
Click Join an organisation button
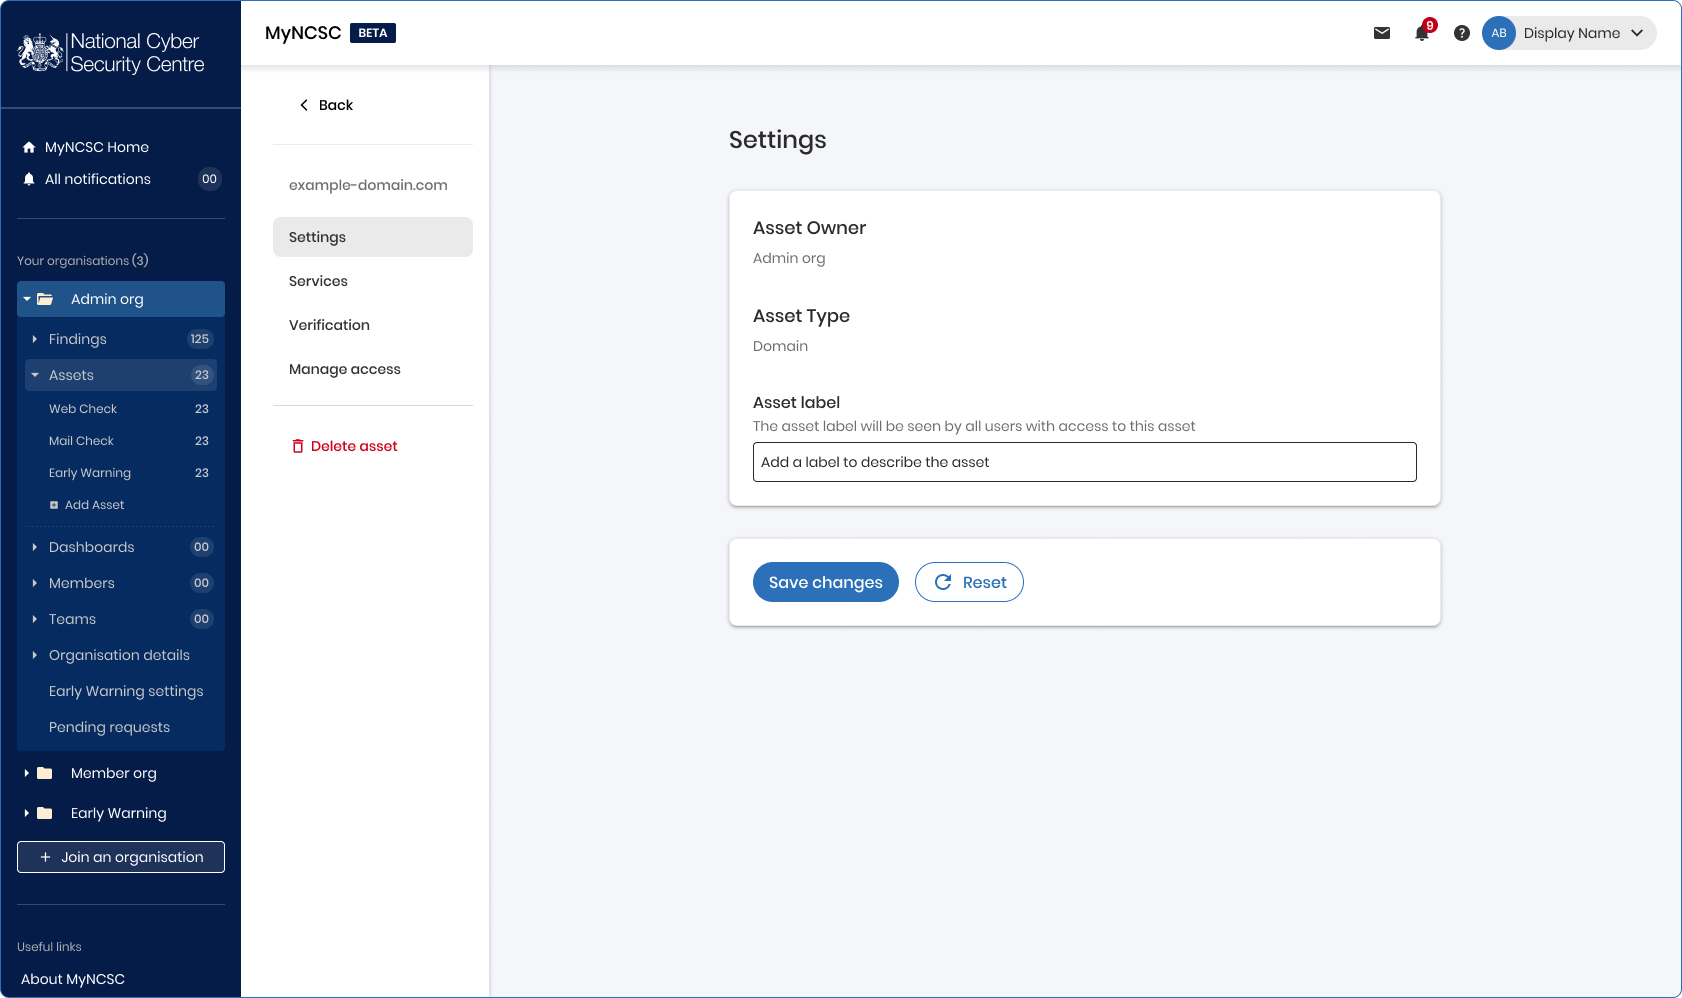coord(121,857)
